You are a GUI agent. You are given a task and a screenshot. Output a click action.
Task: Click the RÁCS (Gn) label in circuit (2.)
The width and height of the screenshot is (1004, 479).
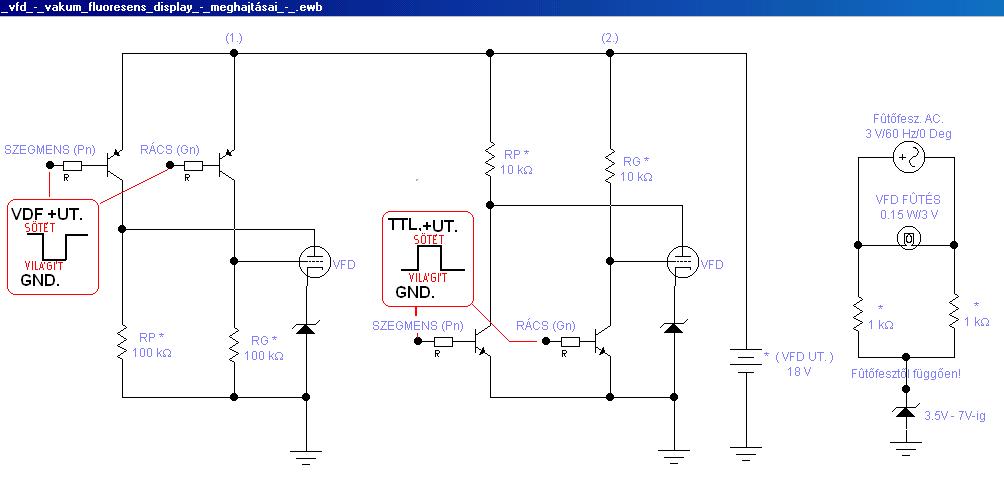pyautogui.click(x=546, y=325)
